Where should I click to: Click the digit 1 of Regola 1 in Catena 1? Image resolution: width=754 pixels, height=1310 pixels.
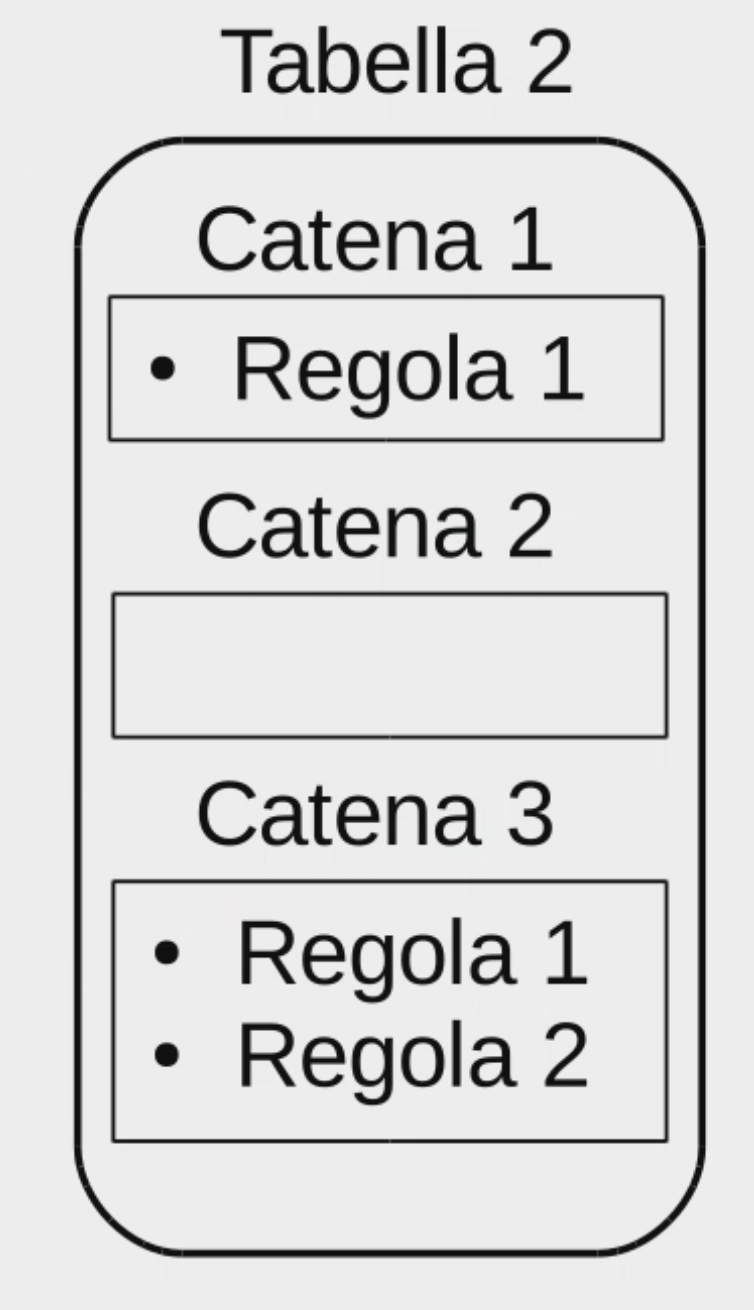[562, 369]
